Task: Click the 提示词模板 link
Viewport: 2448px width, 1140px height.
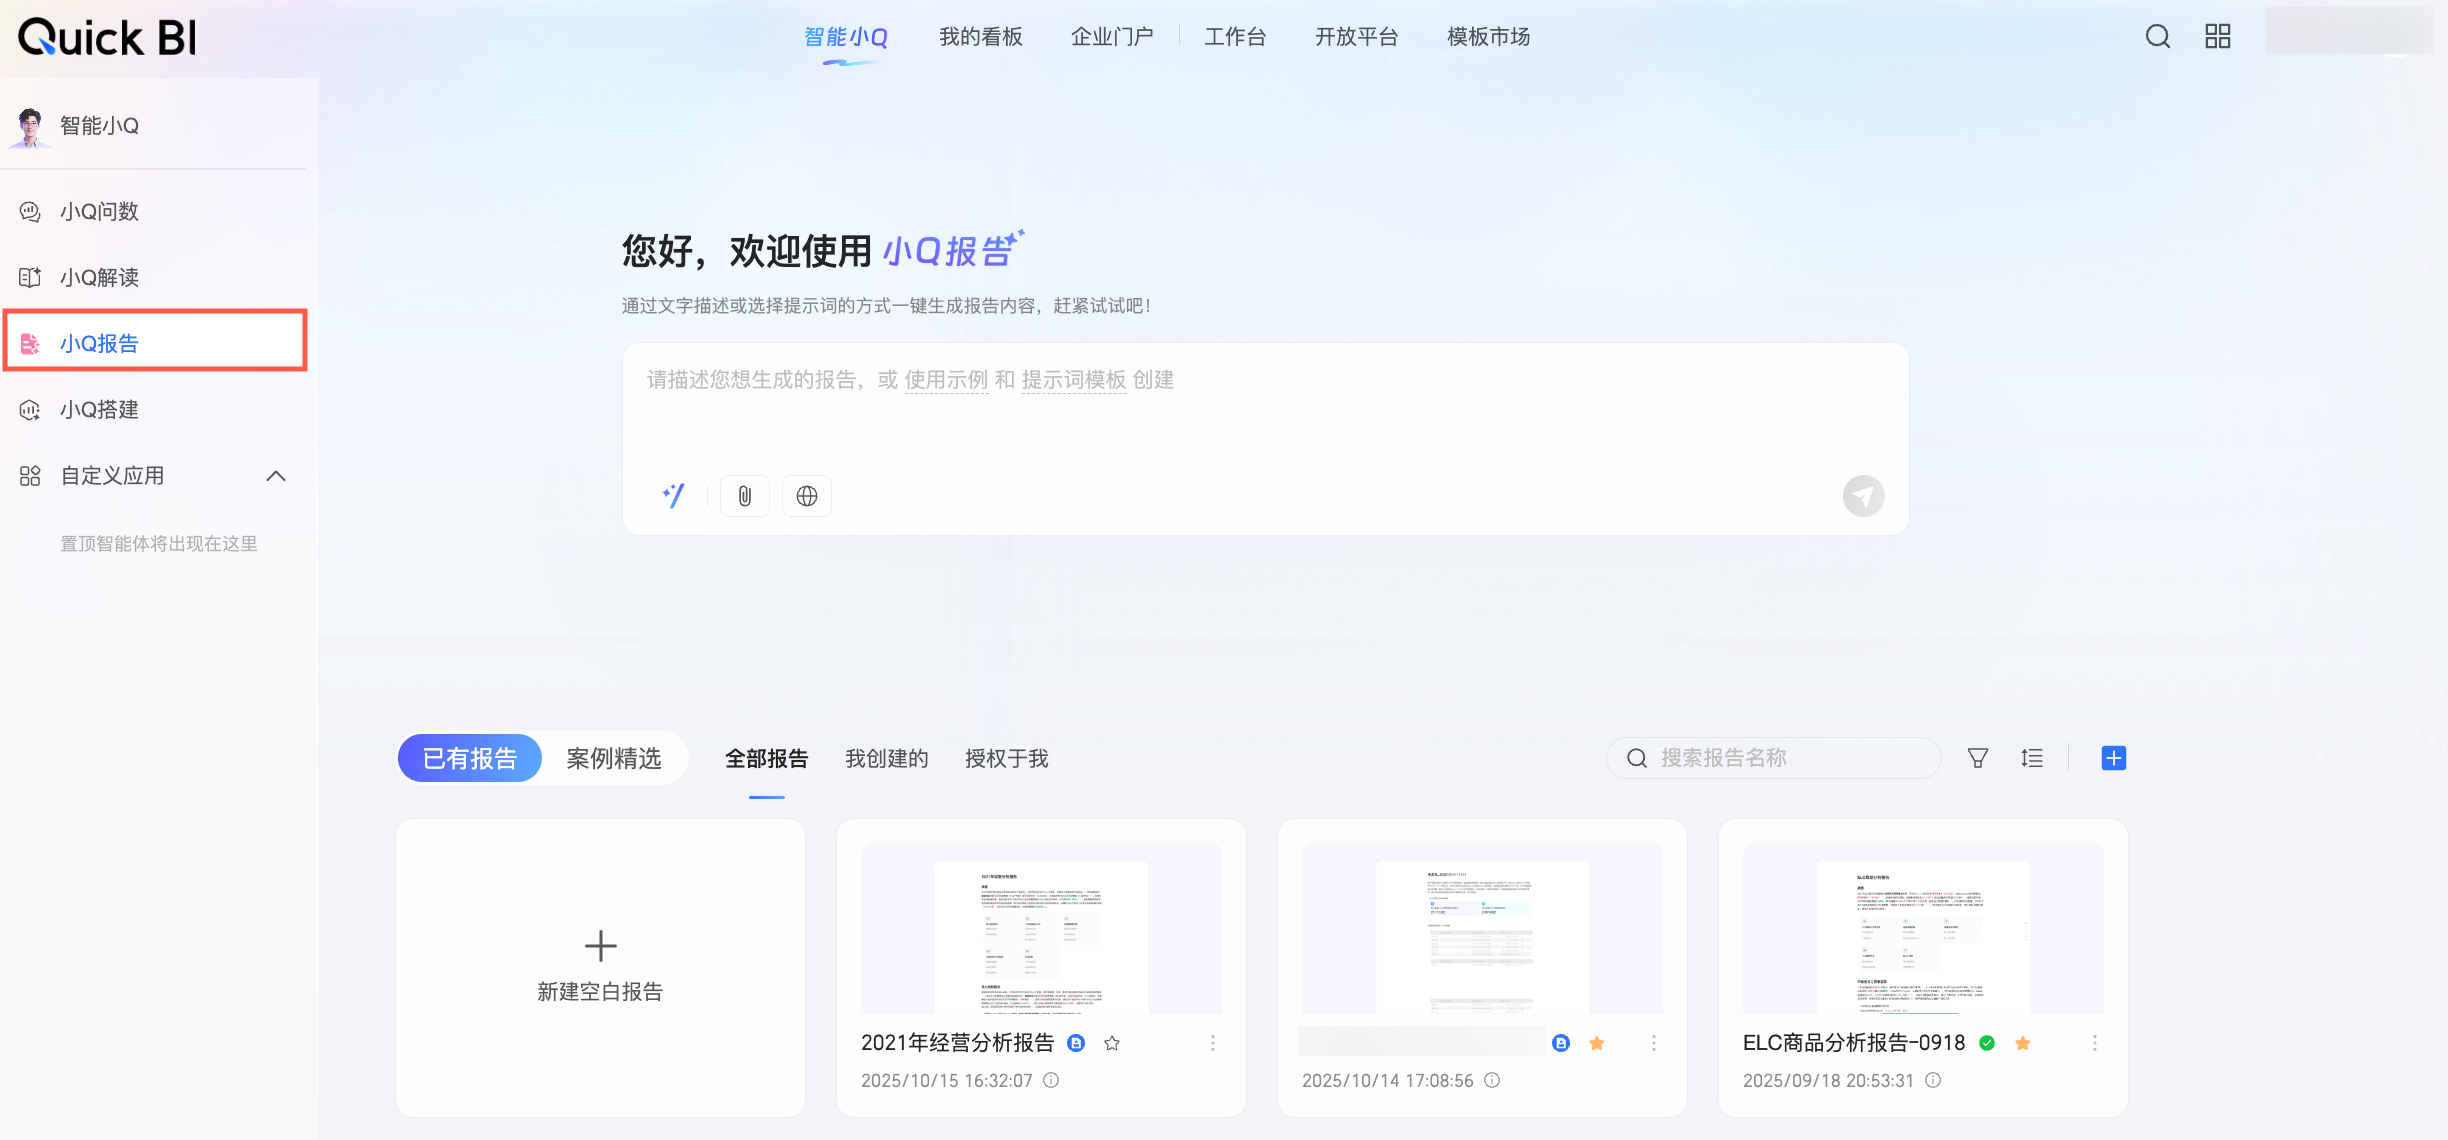Action: pos(1073,380)
